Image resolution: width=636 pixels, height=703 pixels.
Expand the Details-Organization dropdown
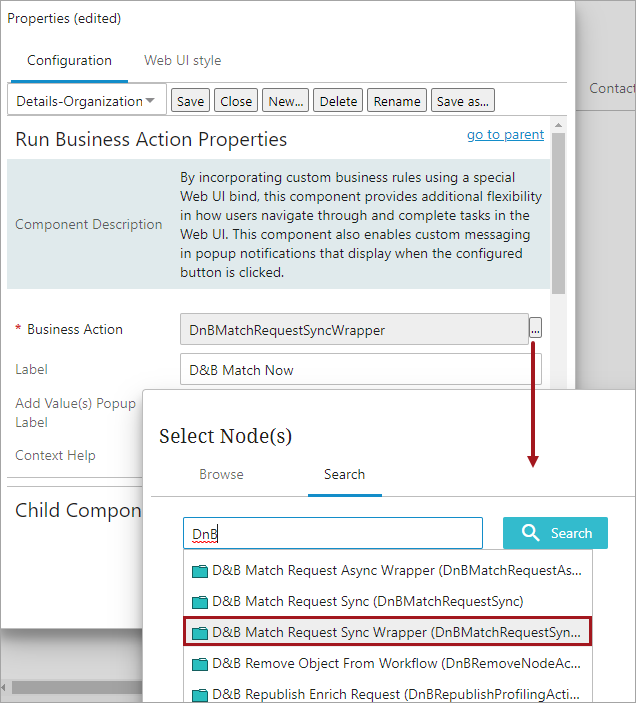point(86,101)
